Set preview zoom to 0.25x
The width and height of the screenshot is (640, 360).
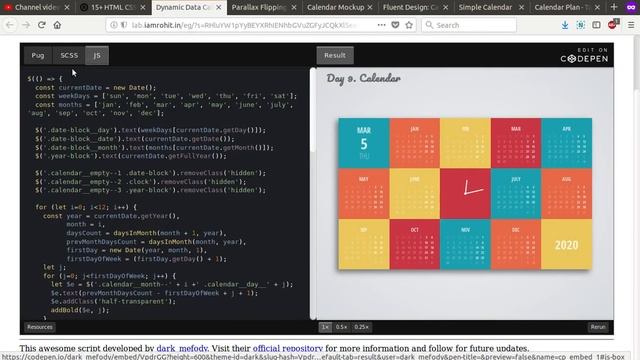coord(361,327)
